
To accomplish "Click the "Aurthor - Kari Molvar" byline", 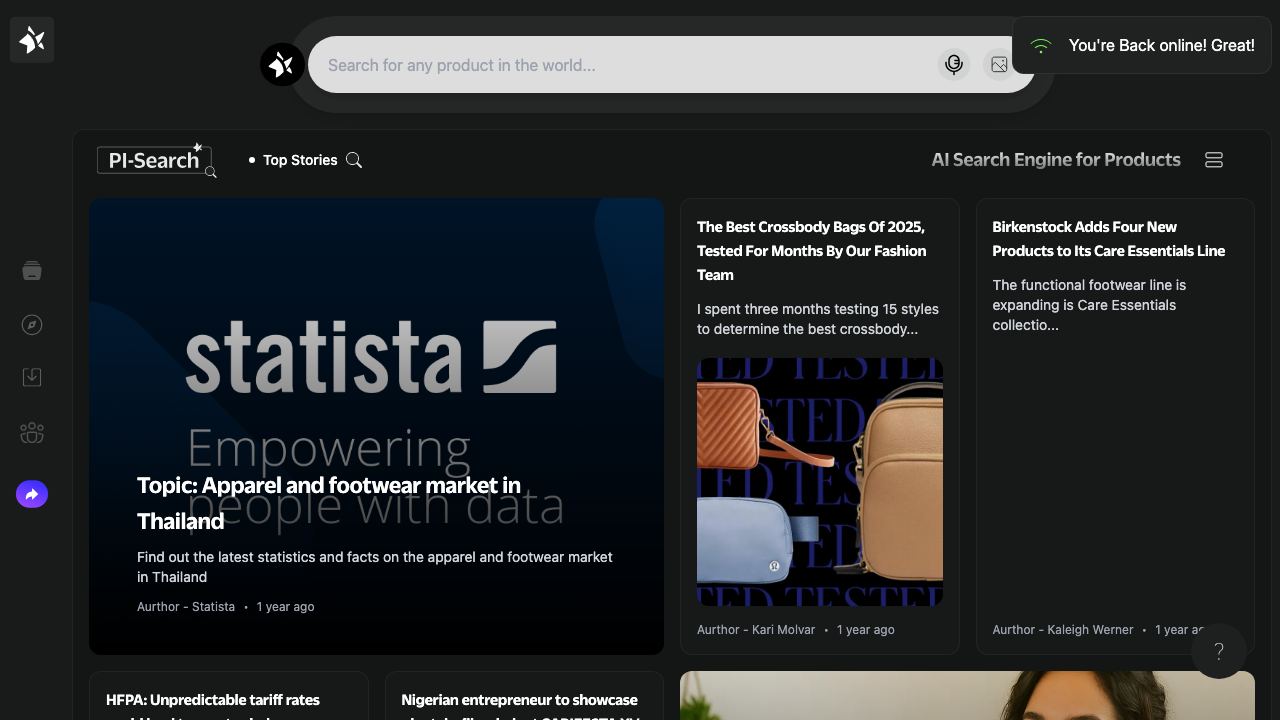I will point(756,630).
